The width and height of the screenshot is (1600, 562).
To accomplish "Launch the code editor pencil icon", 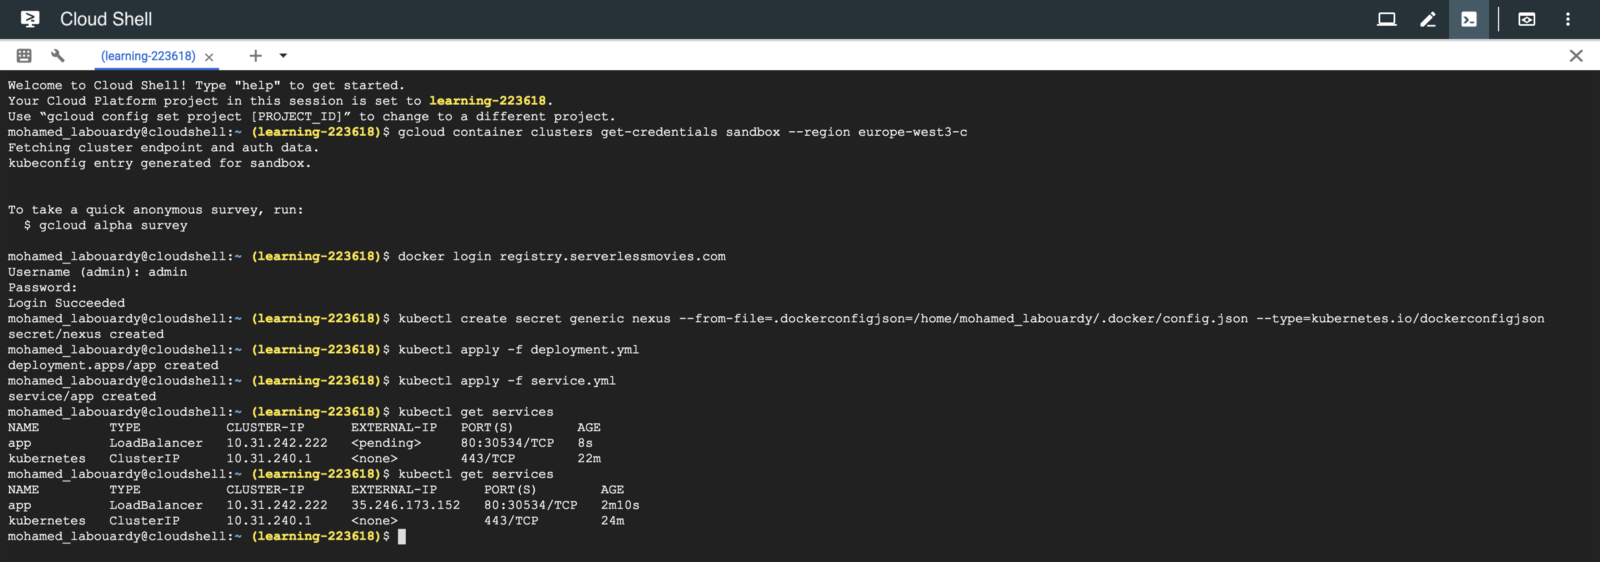I will pyautogui.click(x=1428, y=19).
